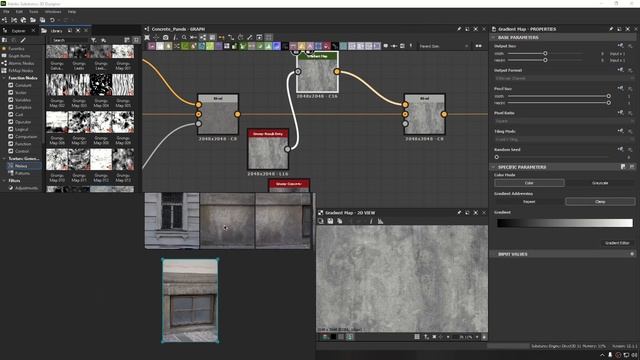Select Adjustments under Filters
The height and width of the screenshot is (360, 640).
coord(27,188)
